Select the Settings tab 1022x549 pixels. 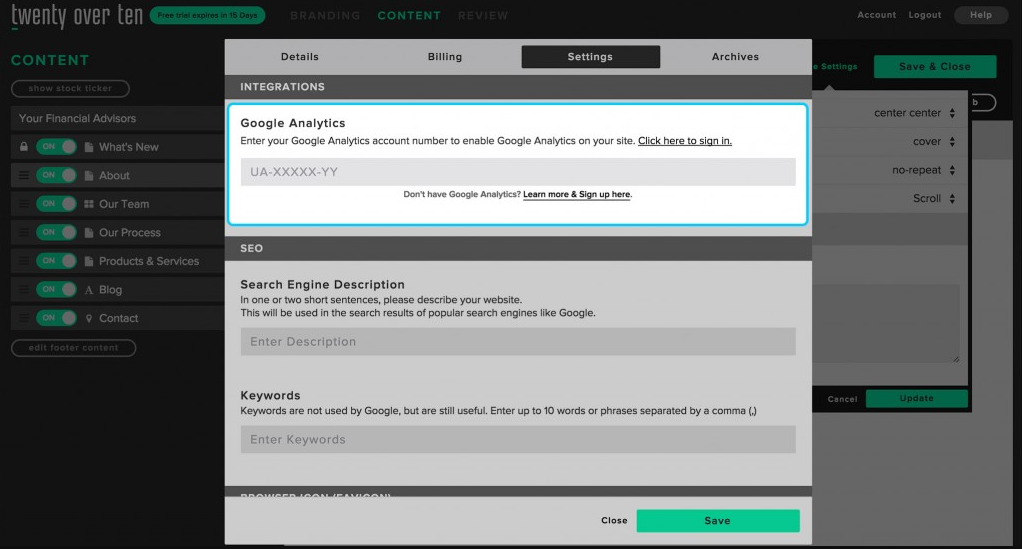click(x=591, y=57)
